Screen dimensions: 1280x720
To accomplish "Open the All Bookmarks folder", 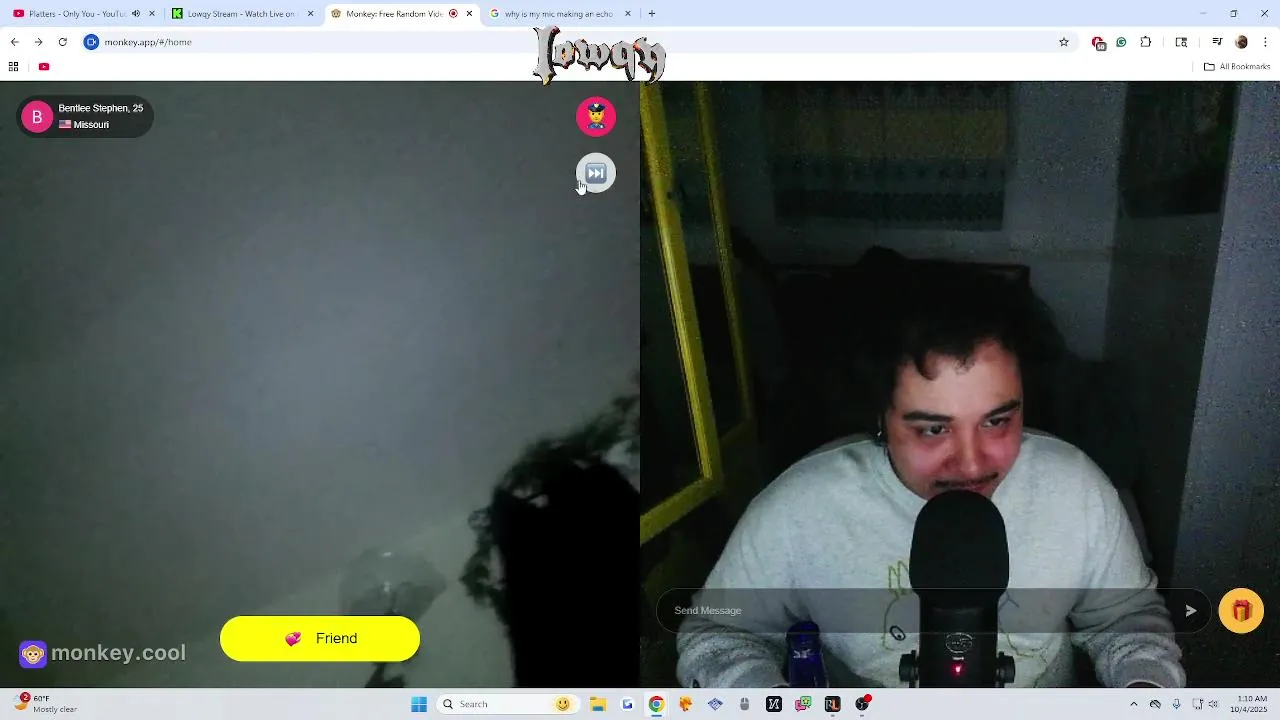I will pyautogui.click(x=1237, y=67).
